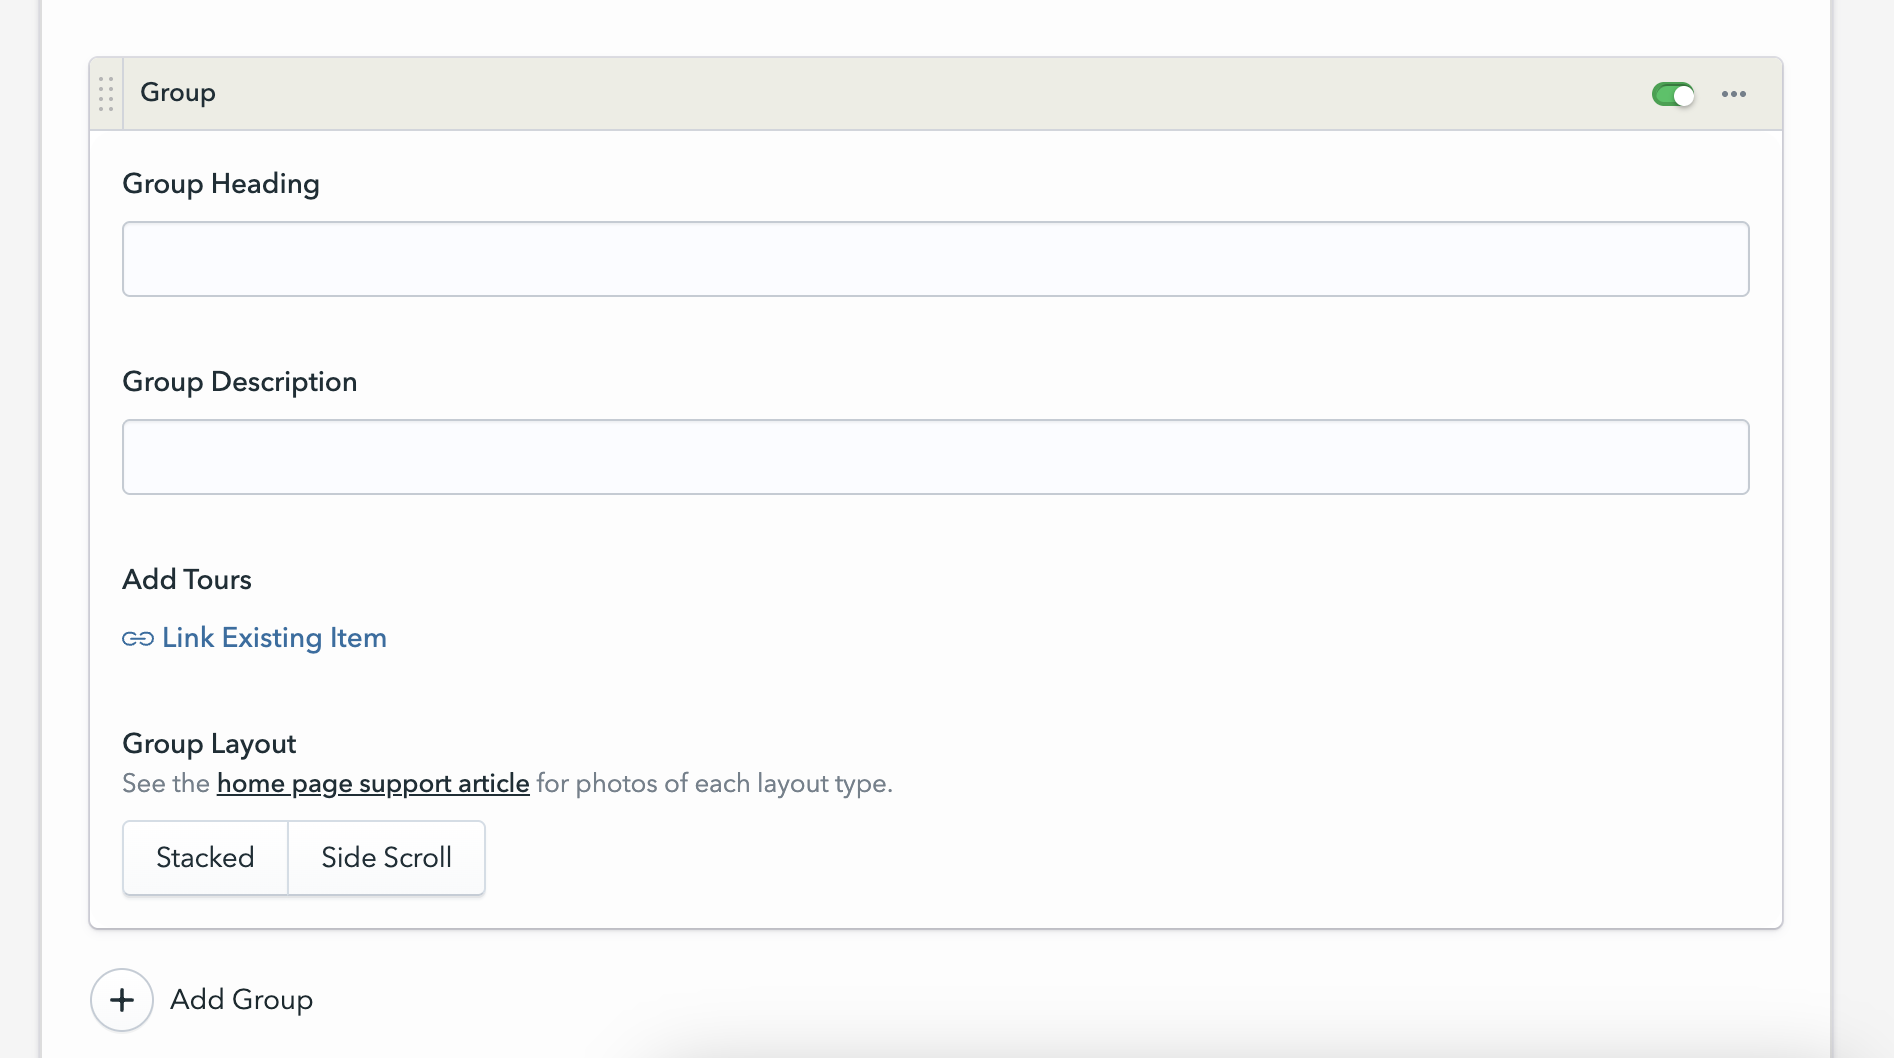
Task: Click the plus icon next to Add Group
Action: click(x=121, y=1000)
